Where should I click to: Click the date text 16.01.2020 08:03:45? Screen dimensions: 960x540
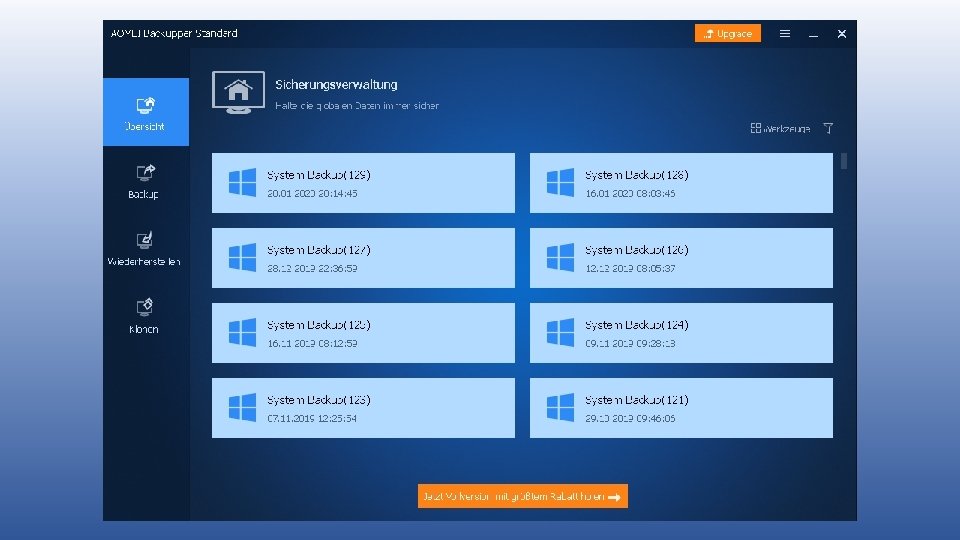click(630, 193)
